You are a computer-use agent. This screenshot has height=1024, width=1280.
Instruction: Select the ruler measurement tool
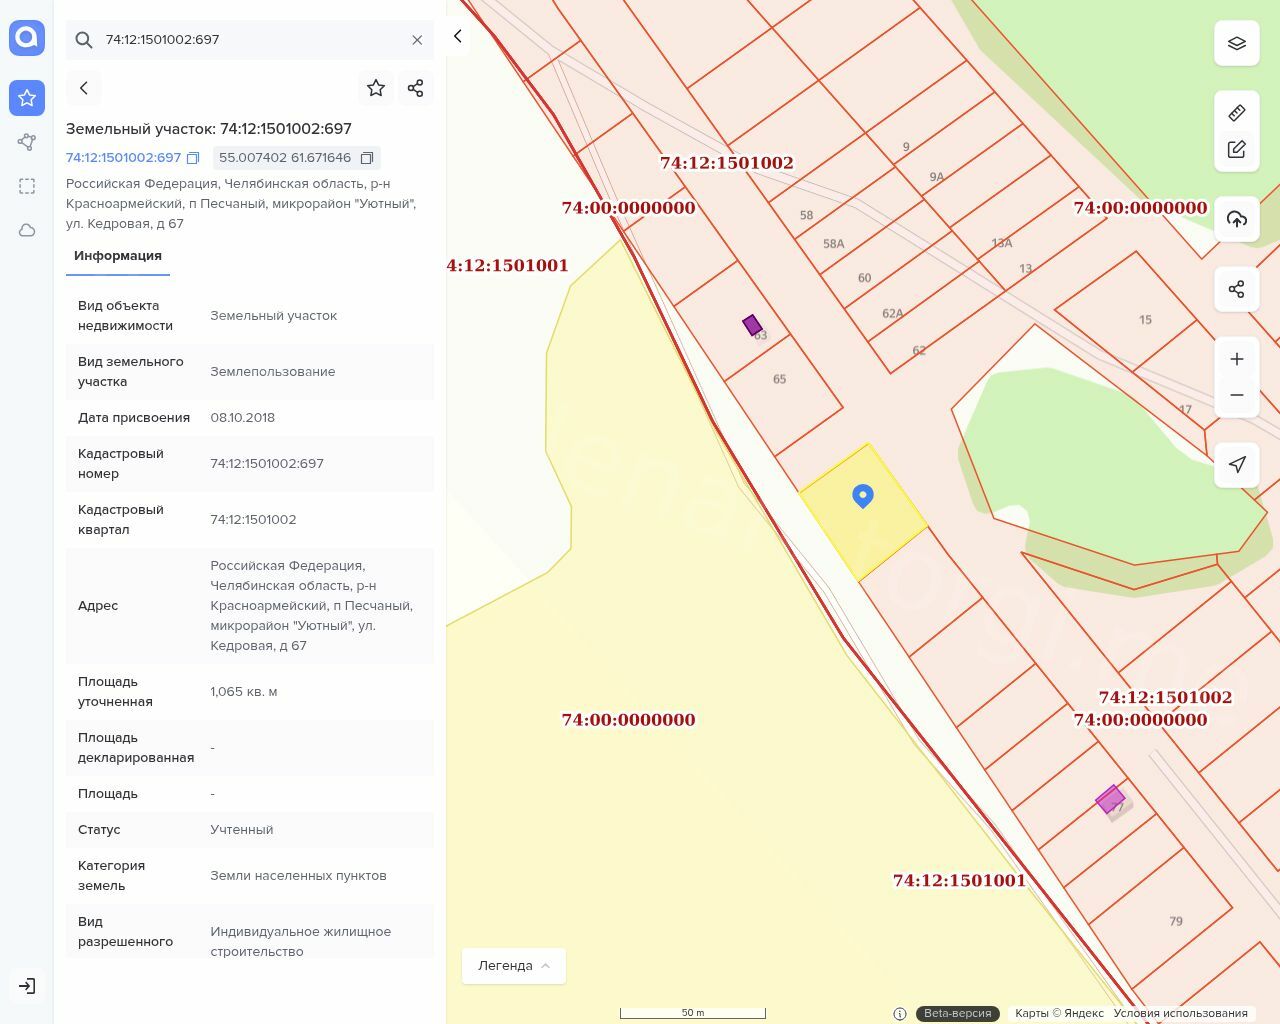[x=1237, y=113]
